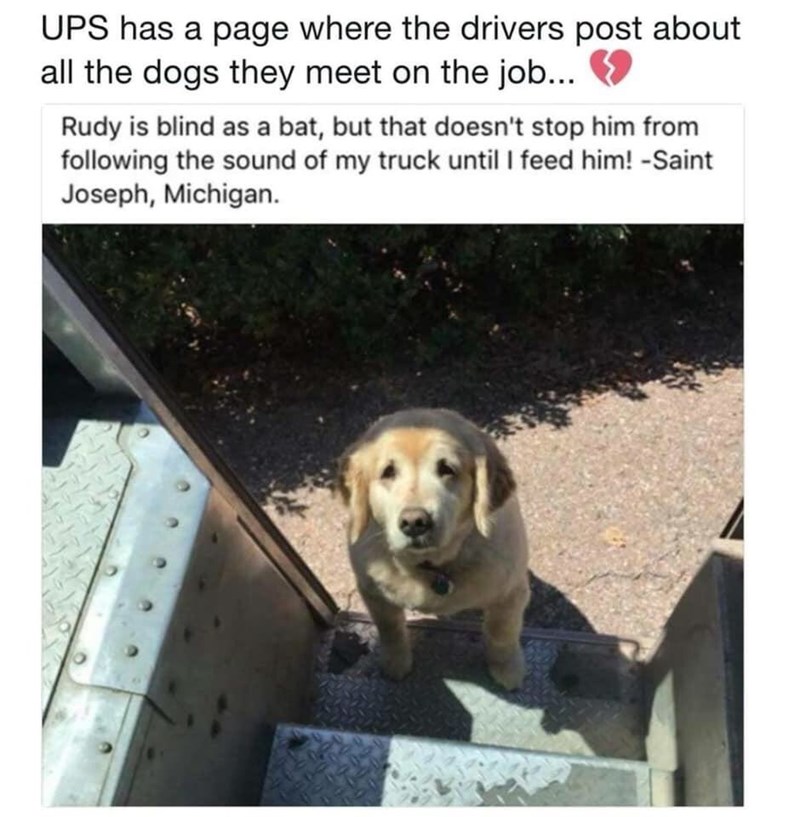This screenshot has height=817, width=800.
Task: Click the word "following" in the caption
Action: 115,162
